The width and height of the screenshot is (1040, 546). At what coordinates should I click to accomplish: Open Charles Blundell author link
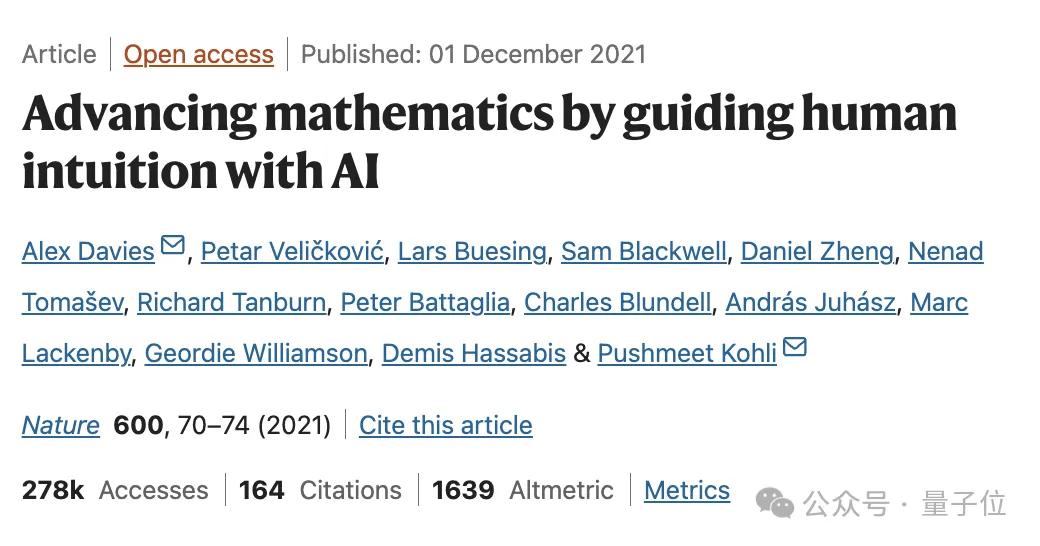618,303
